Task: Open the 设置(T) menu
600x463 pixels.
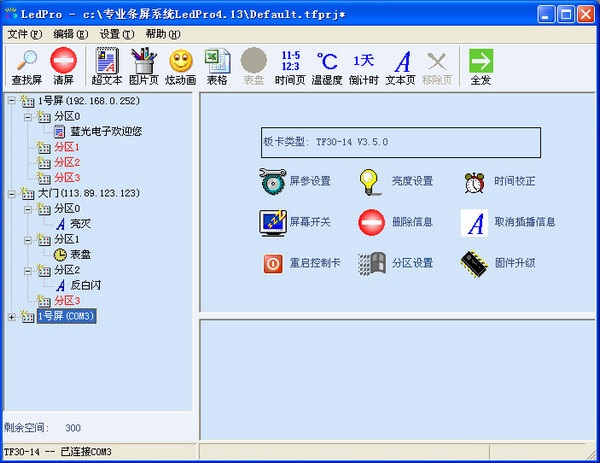Action: (x=117, y=34)
